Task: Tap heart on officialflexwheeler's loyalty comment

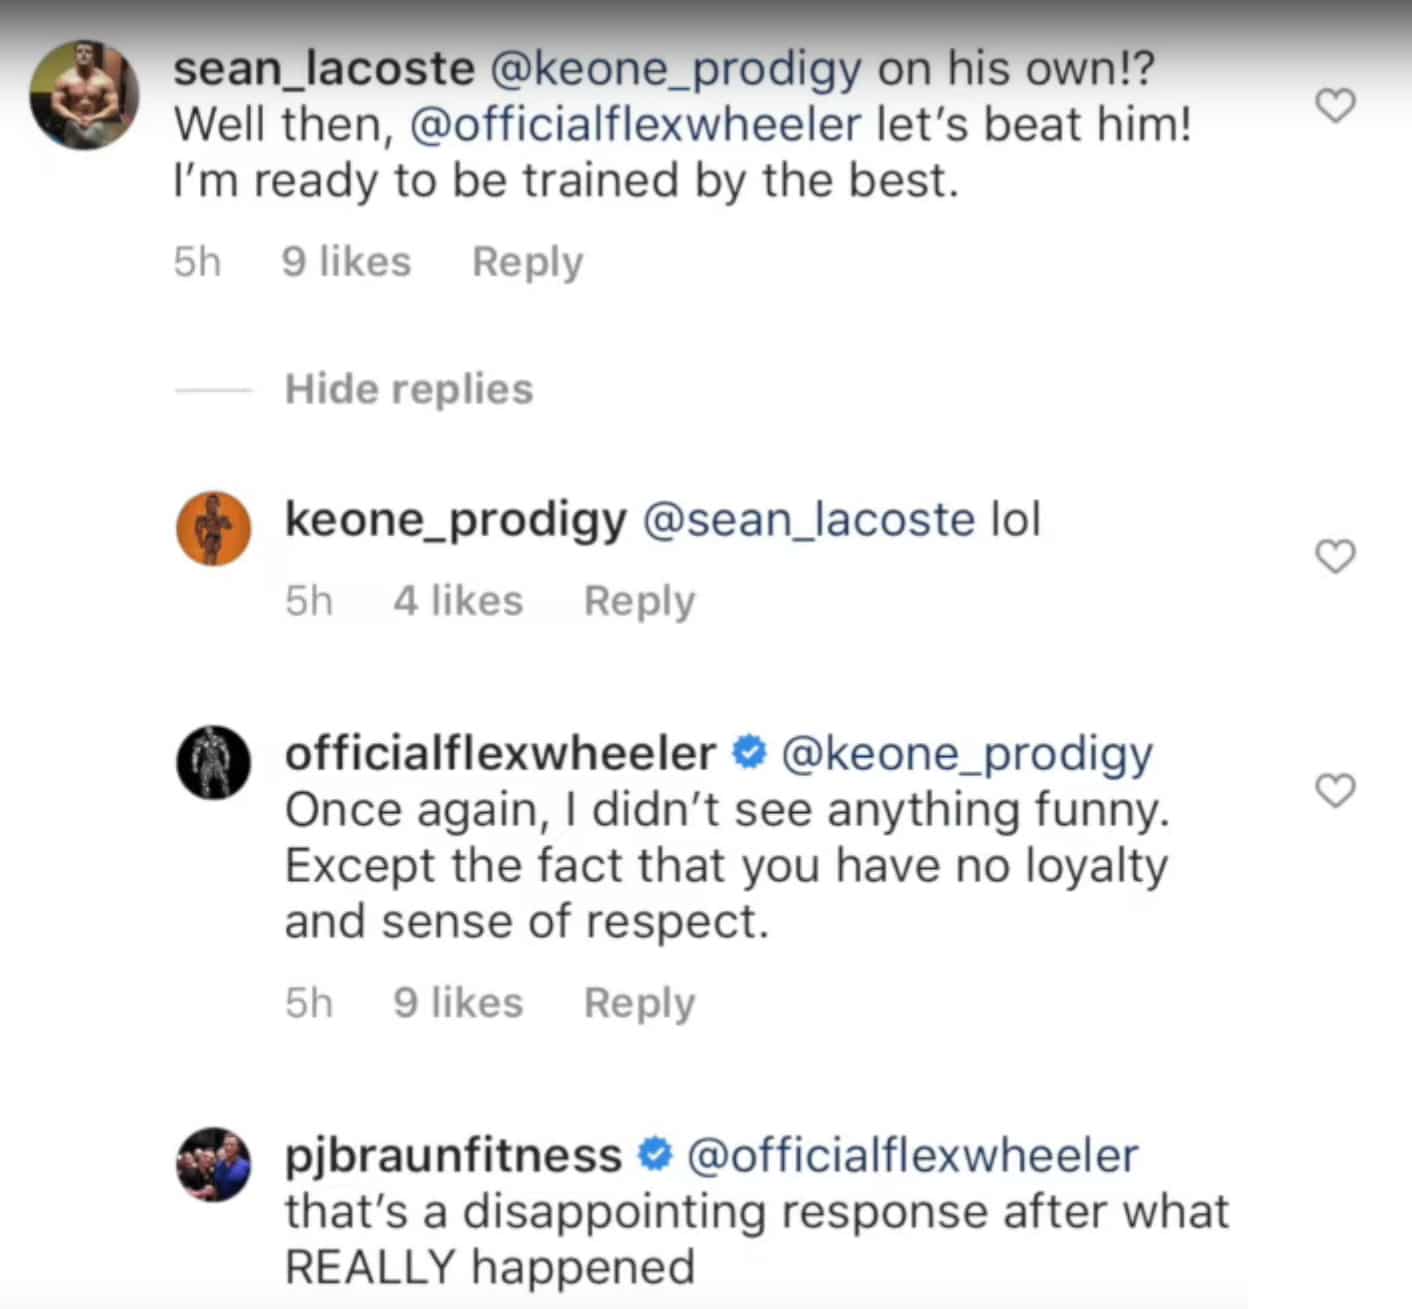Action: (x=1335, y=790)
